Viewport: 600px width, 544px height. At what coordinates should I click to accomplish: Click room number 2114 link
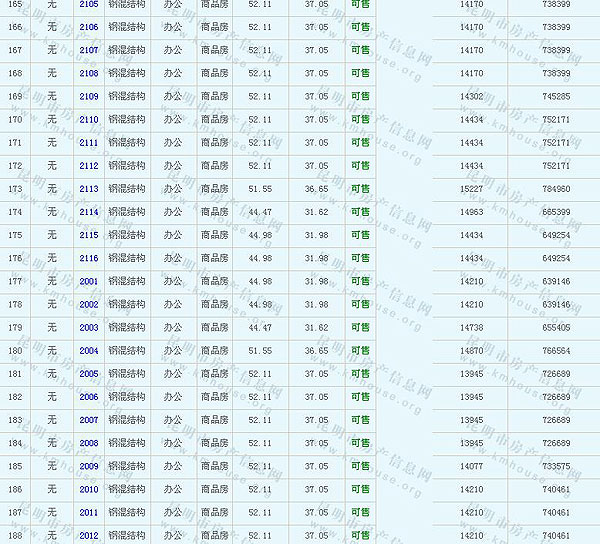pyautogui.click(x=88, y=212)
